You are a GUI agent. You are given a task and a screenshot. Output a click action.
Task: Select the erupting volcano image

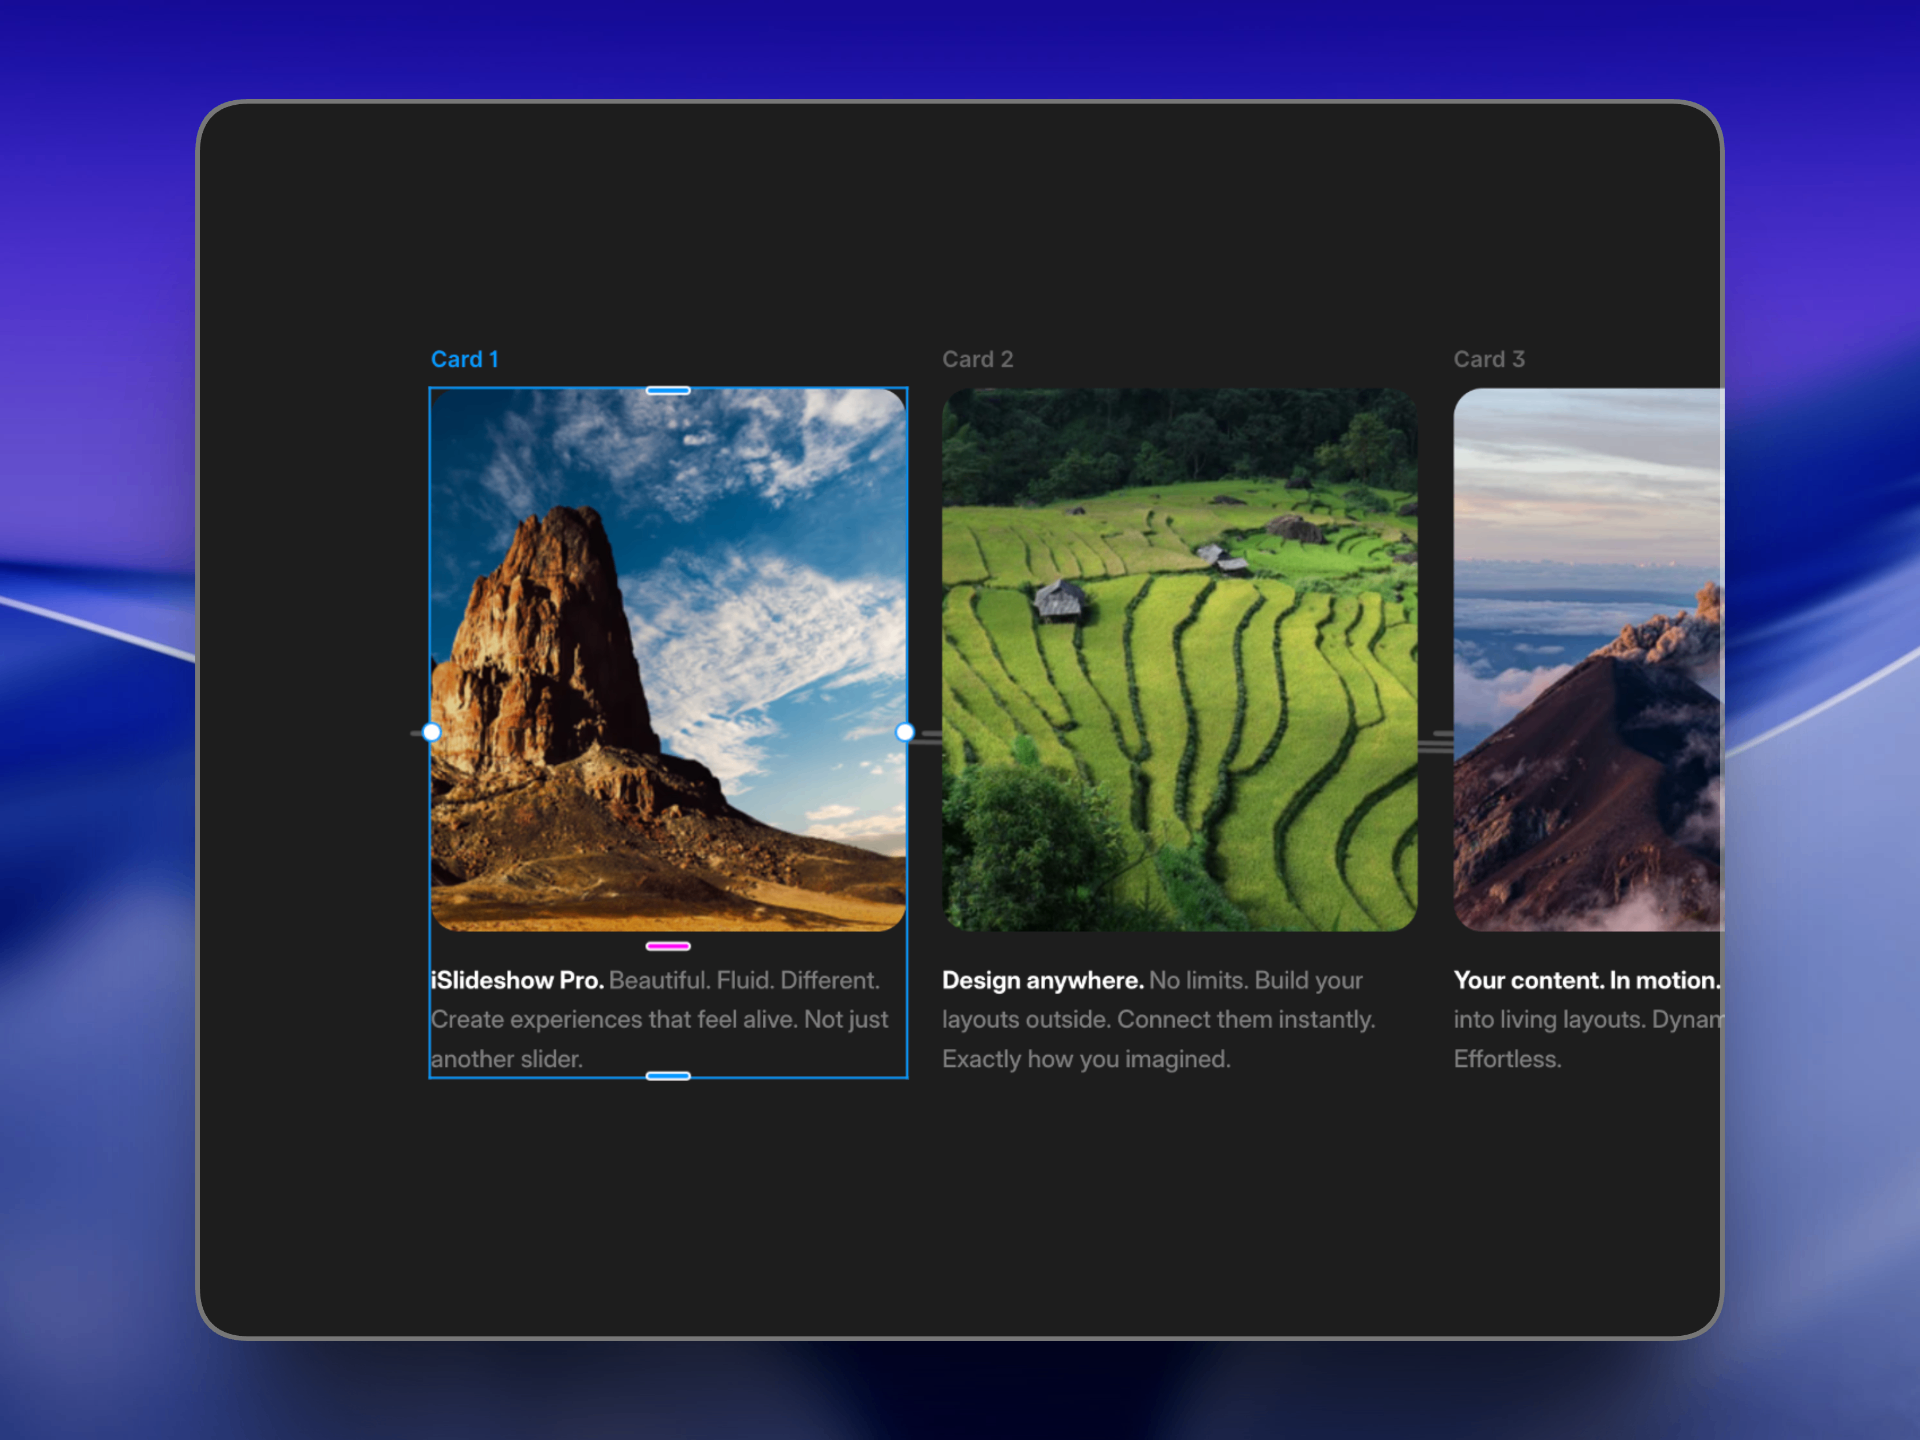[x=1588, y=660]
